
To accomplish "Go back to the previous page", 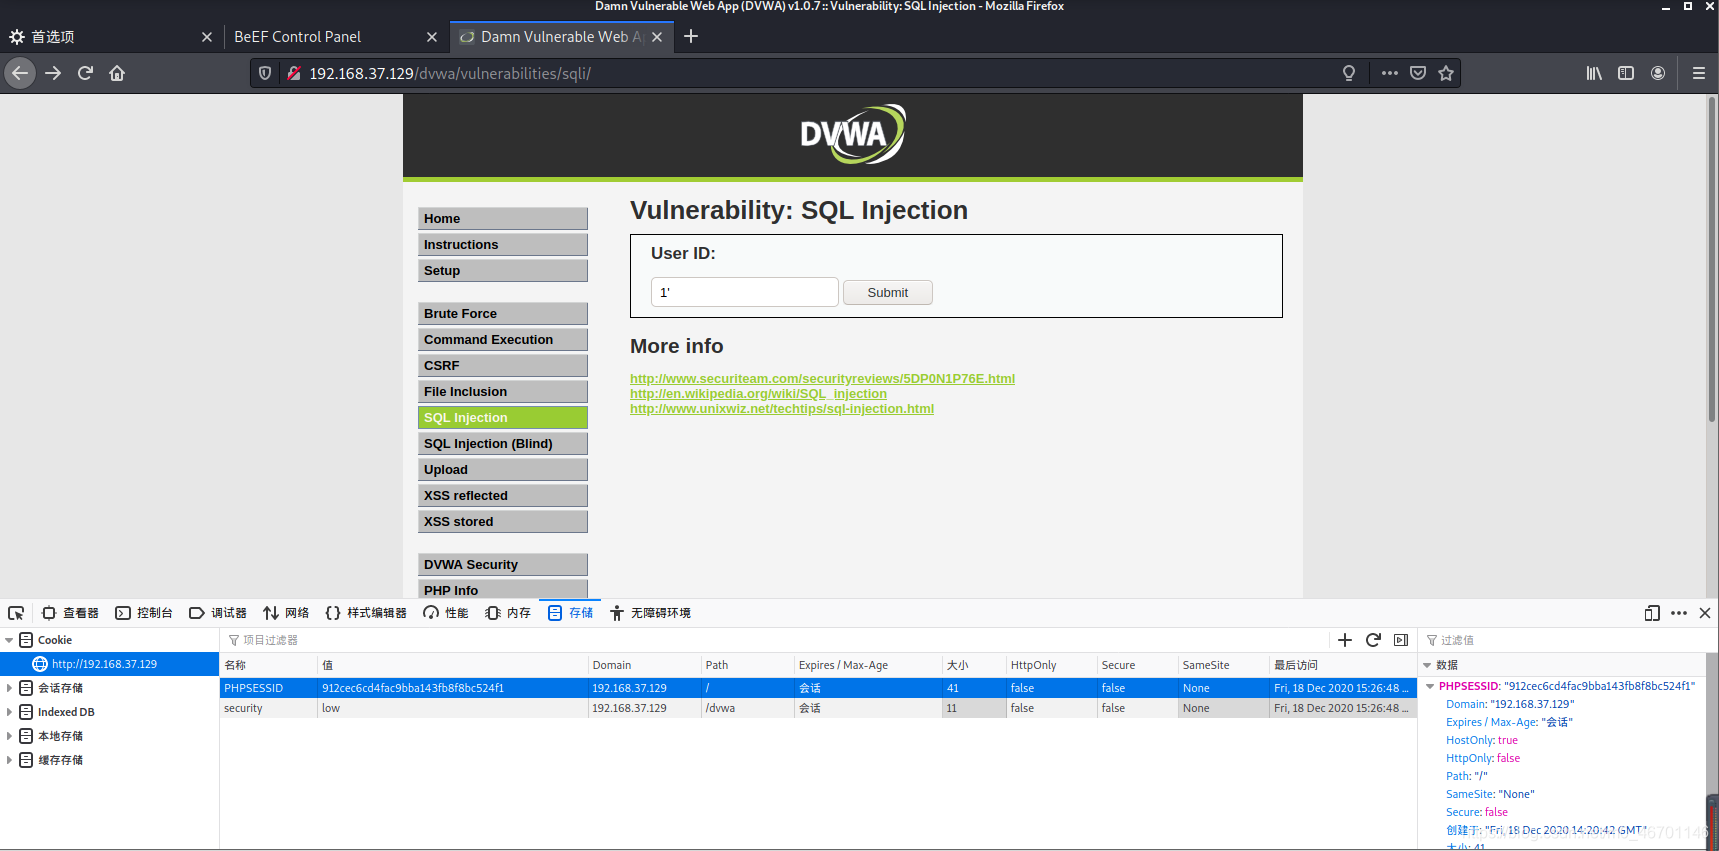I will [20, 73].
